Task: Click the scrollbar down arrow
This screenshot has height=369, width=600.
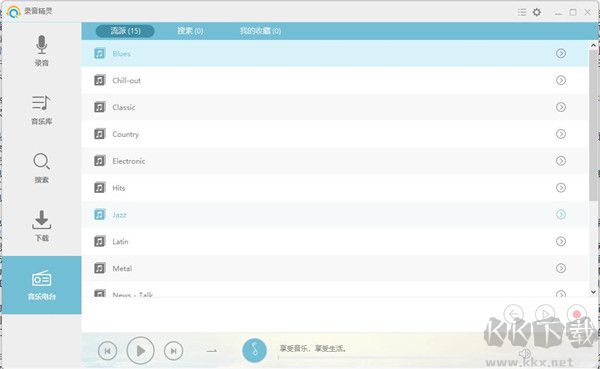Action: point(593,292)
